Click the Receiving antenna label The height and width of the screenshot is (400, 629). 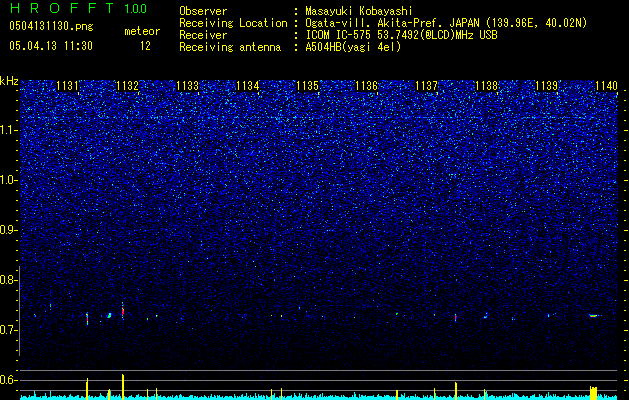[230, 47]
